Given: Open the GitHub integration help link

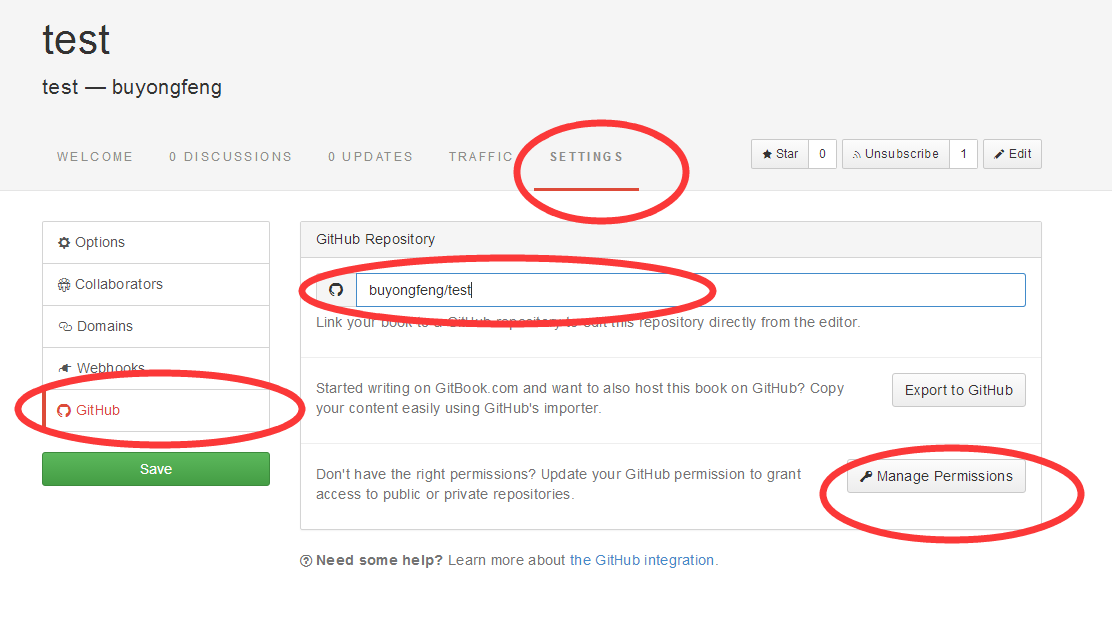Looking at the screenshot, I should tap(641, 560).
